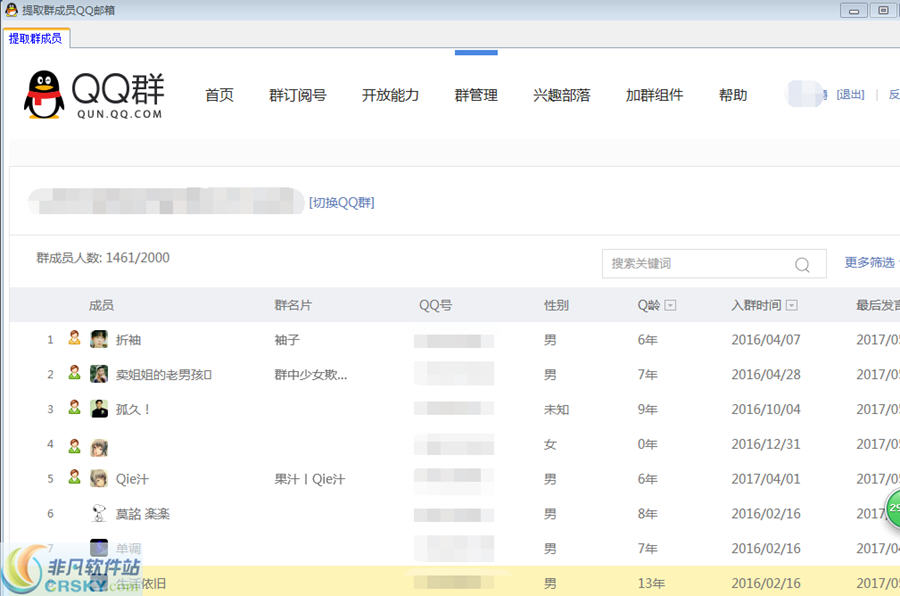
Task: Open avatar of member 卖姐姐的老男孩
Action: 99,374
